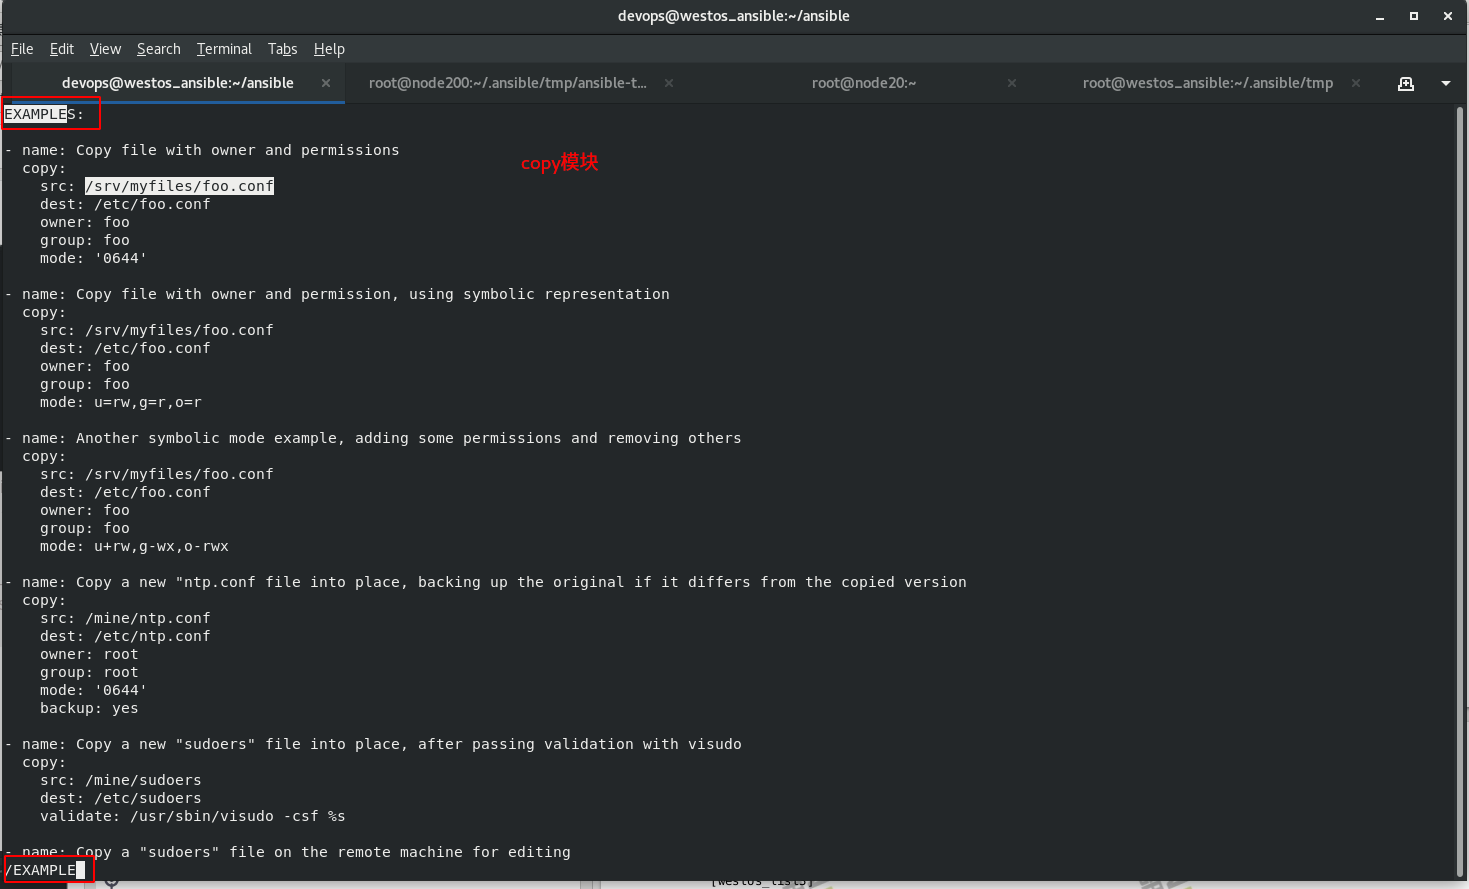
Task: Open the Tabs menu
Action: pos(283,49)
